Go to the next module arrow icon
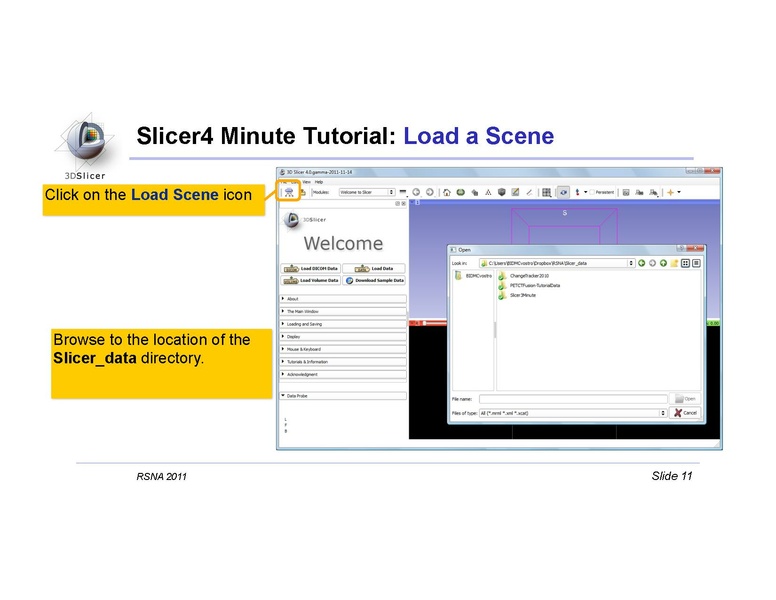 [x=430, y=192]
